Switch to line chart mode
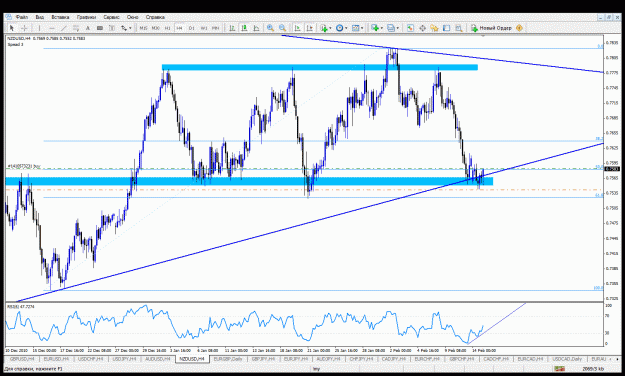Viewport: 625px width, 376px height. pyautogui.click(x=256, y=28)
